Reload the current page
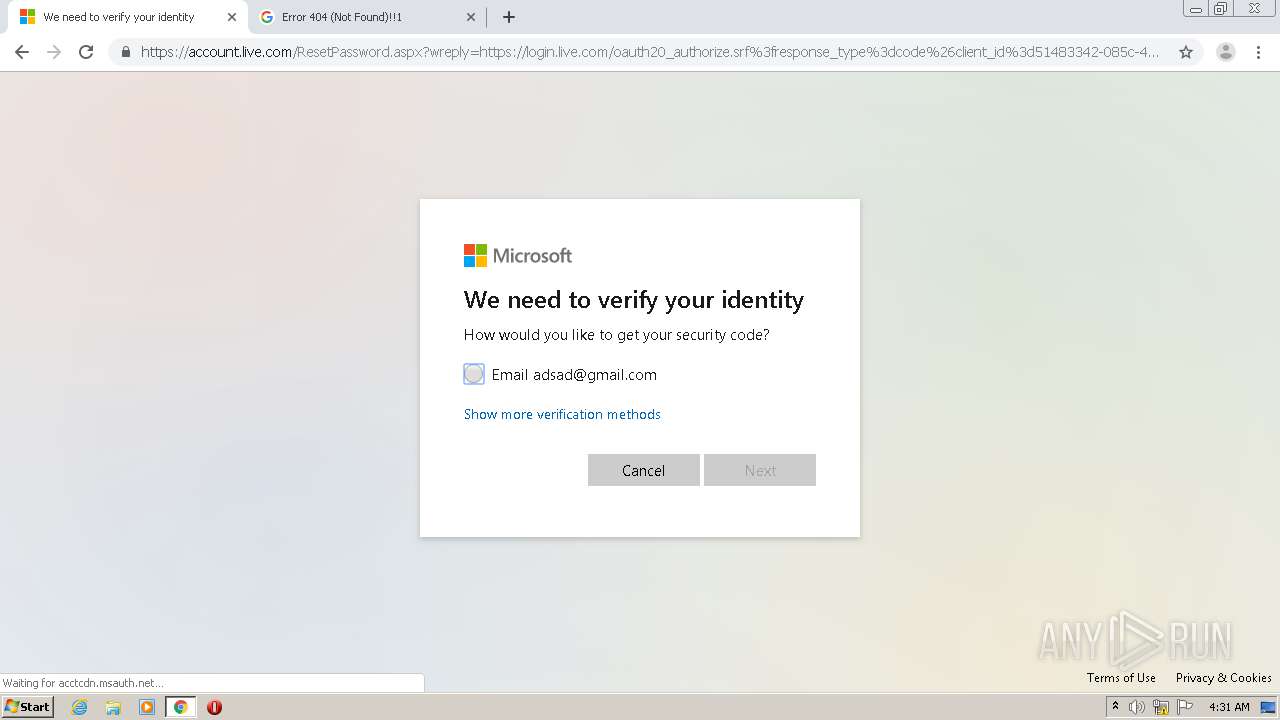Image resolution: width=1280 pixels, height=720 pixels. (86, 52)
